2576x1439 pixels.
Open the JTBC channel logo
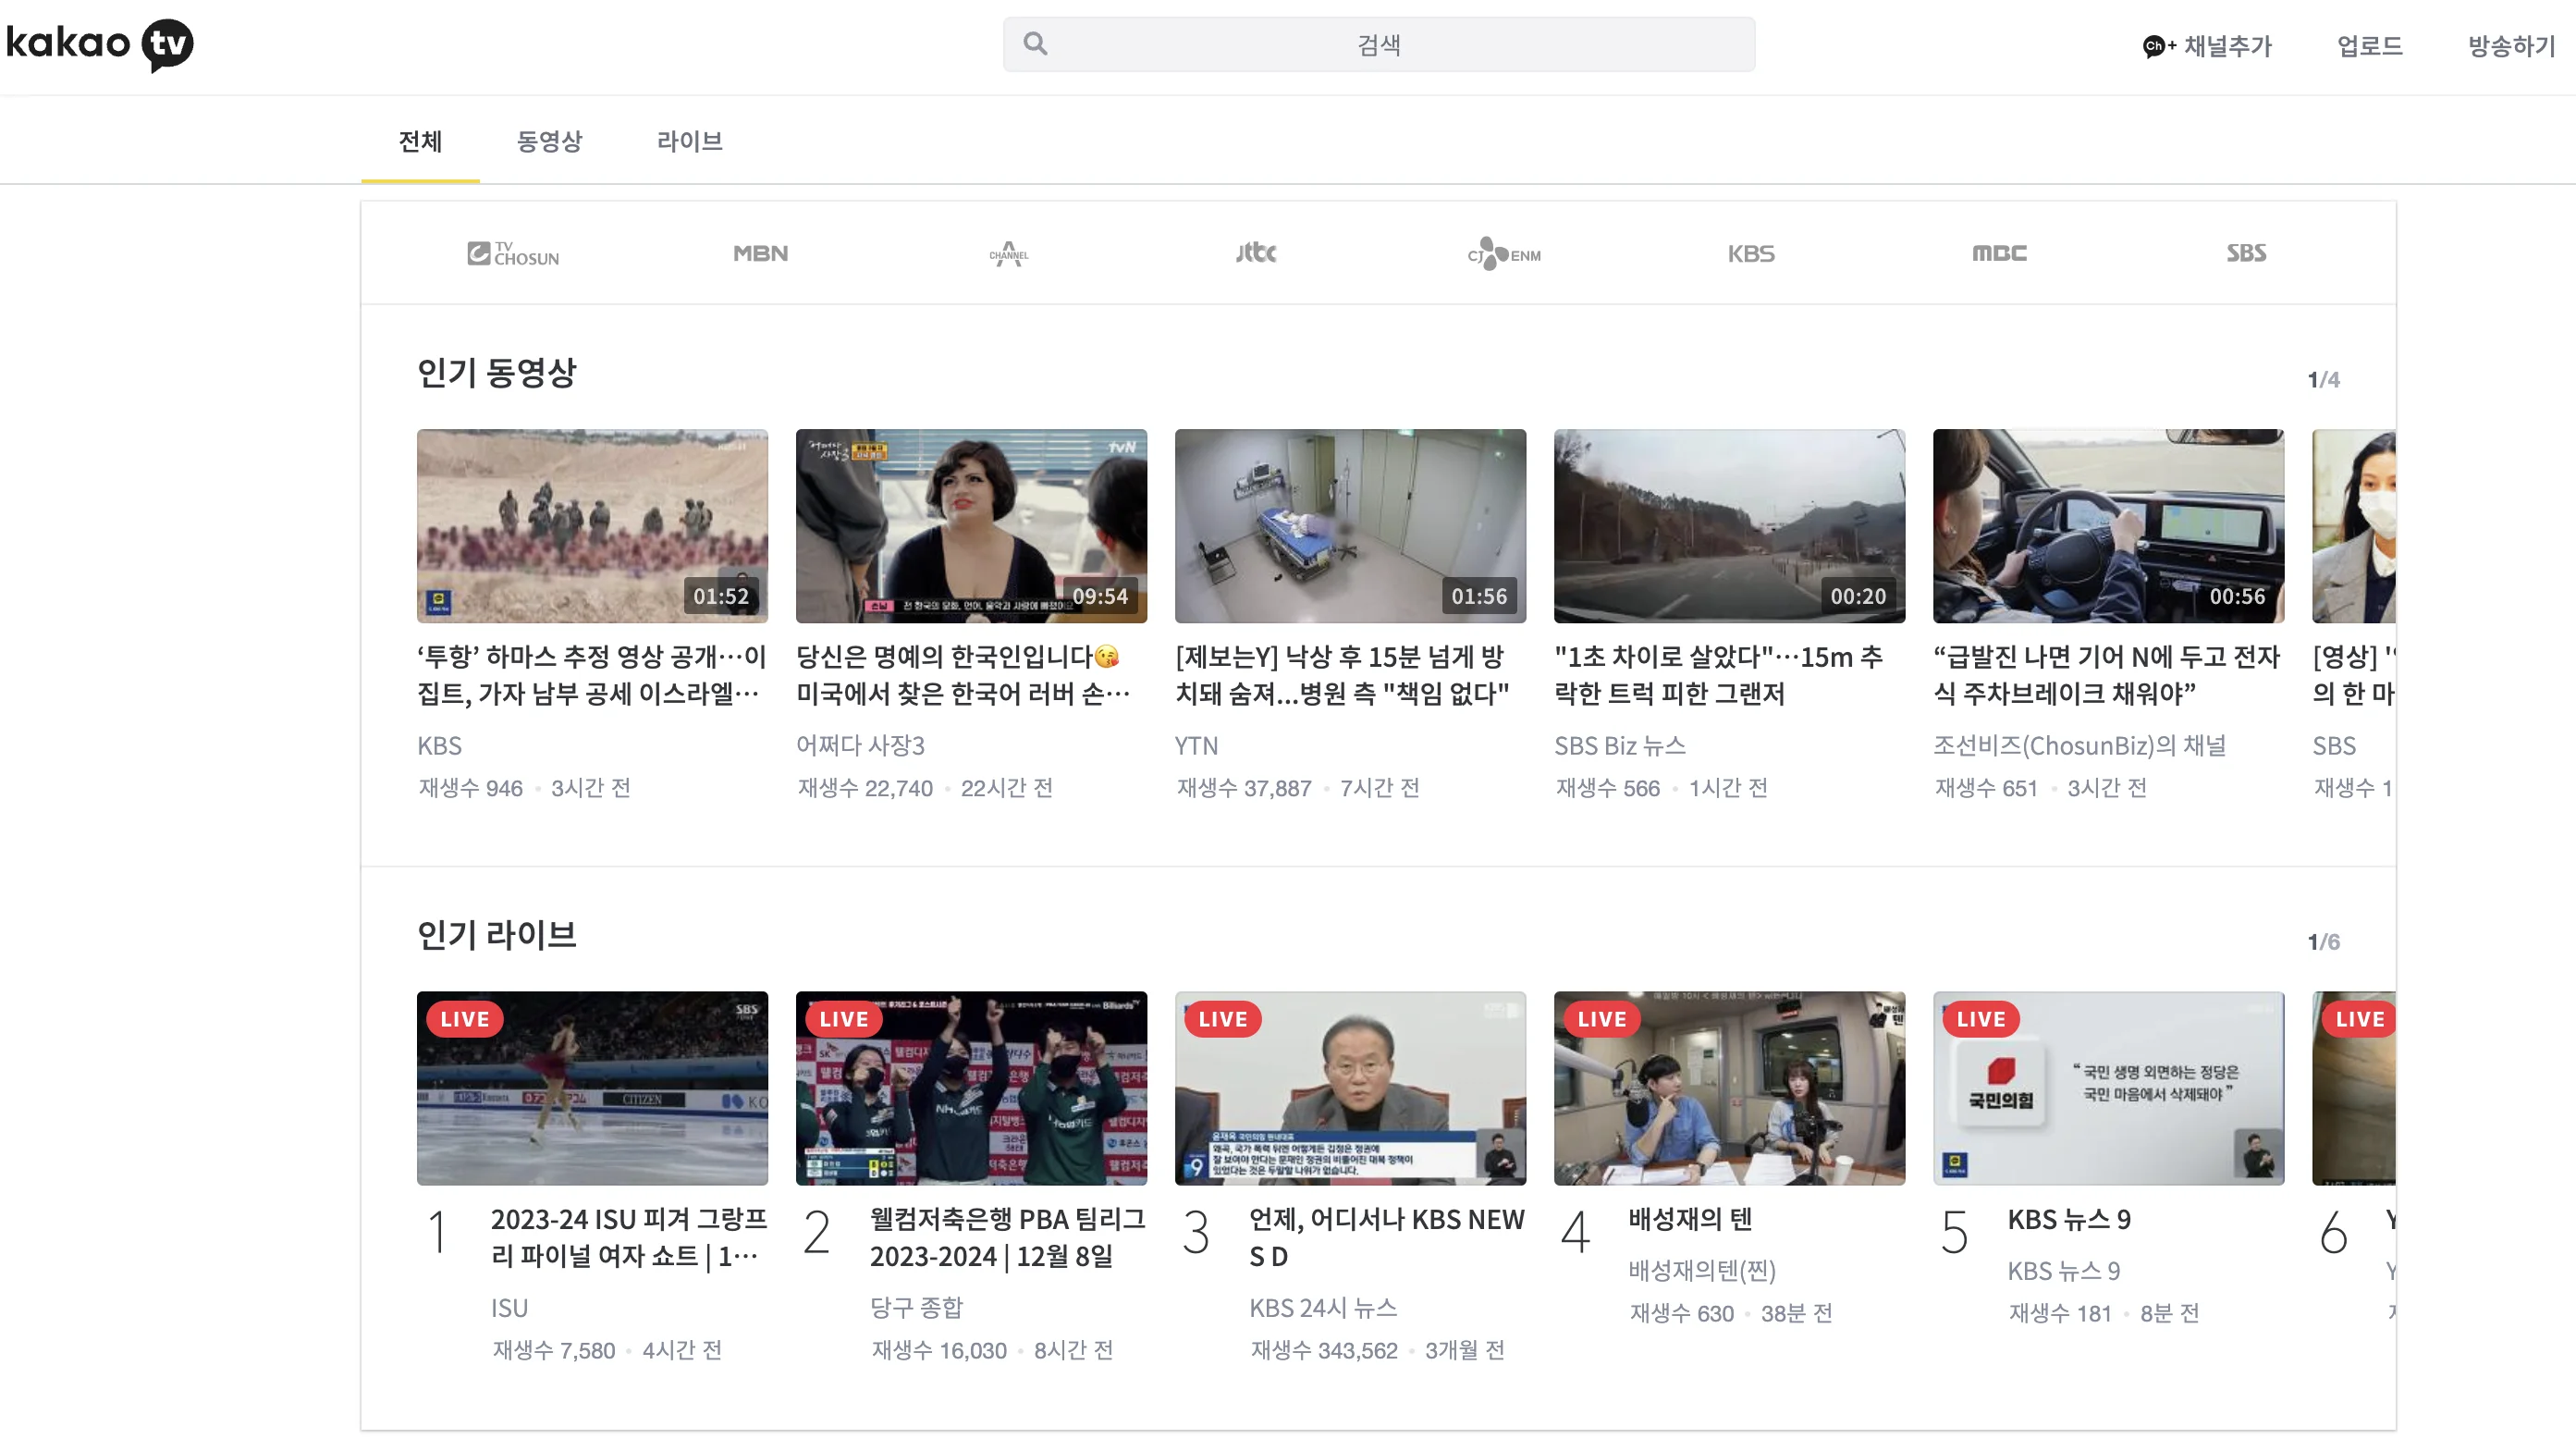pos(1256,253)
